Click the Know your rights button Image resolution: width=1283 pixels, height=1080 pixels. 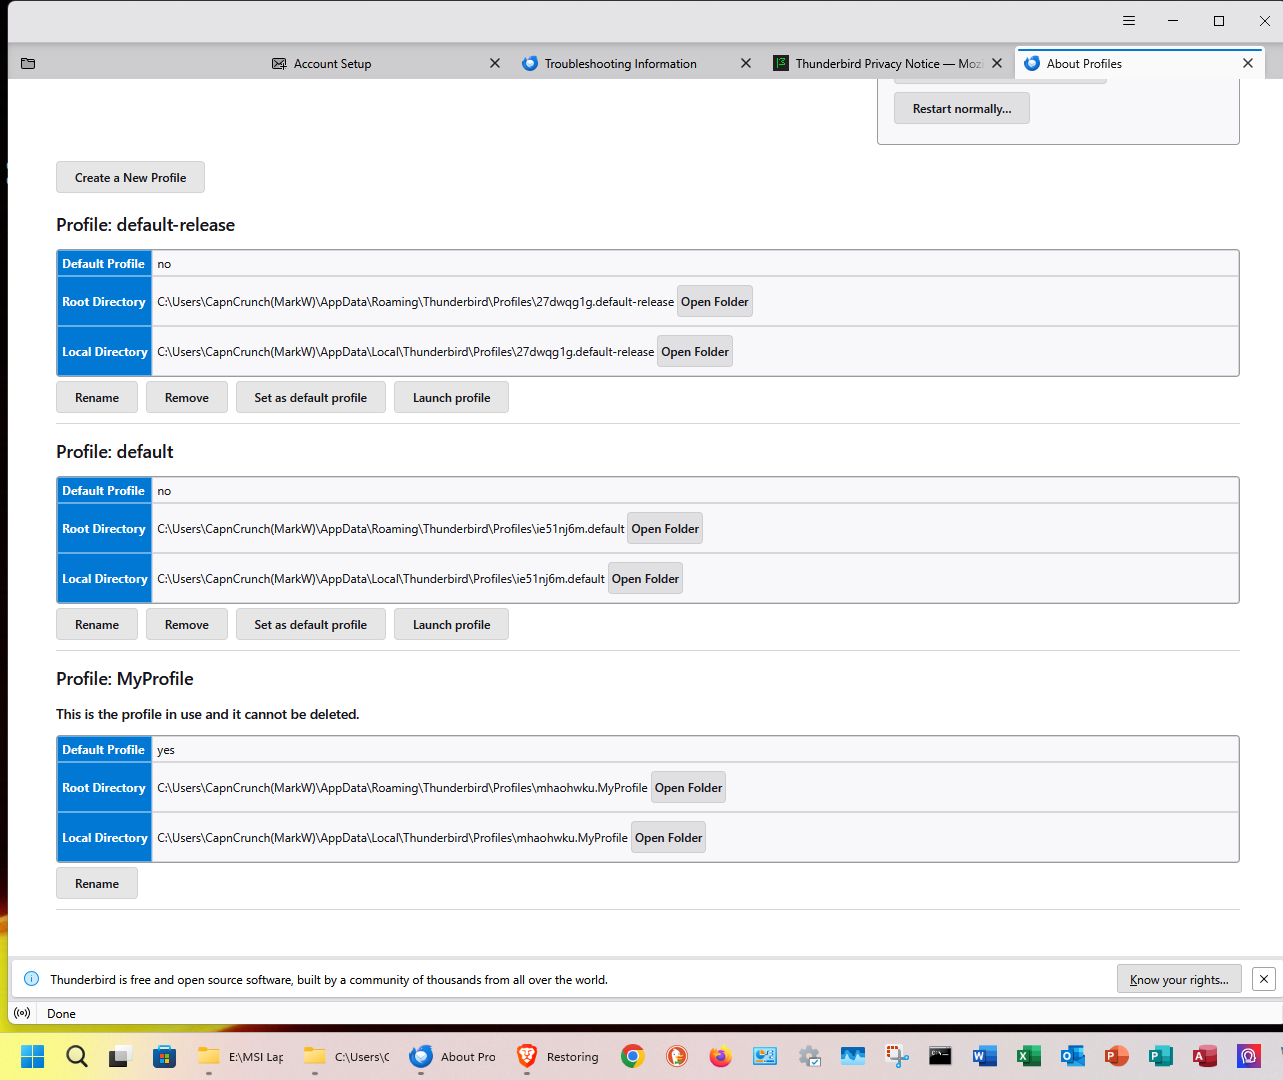[x=1179, y=979]
